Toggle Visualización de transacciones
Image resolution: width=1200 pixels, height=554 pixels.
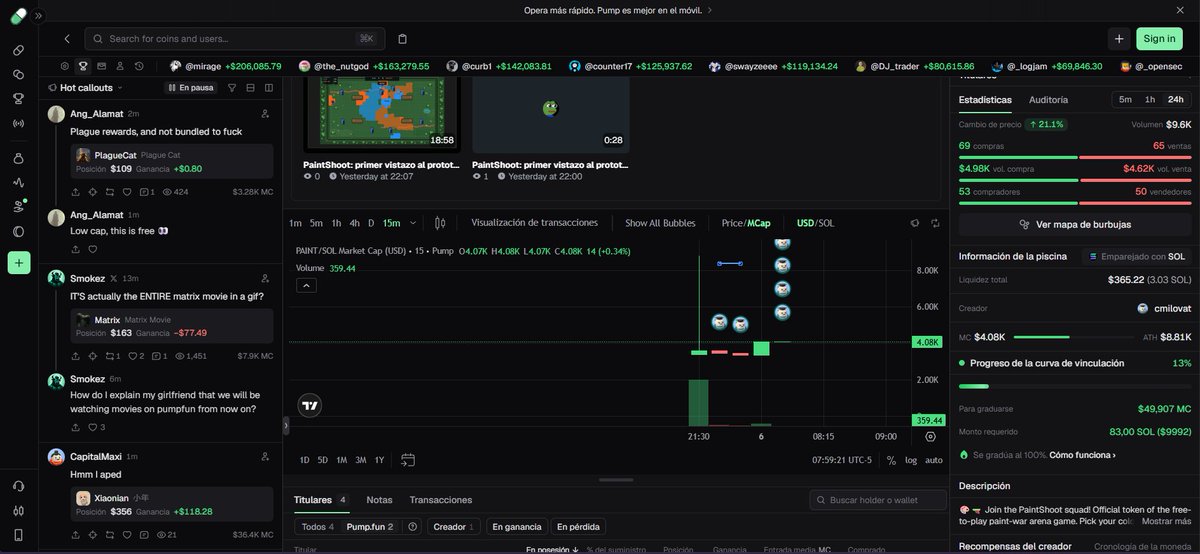[534, 223]
